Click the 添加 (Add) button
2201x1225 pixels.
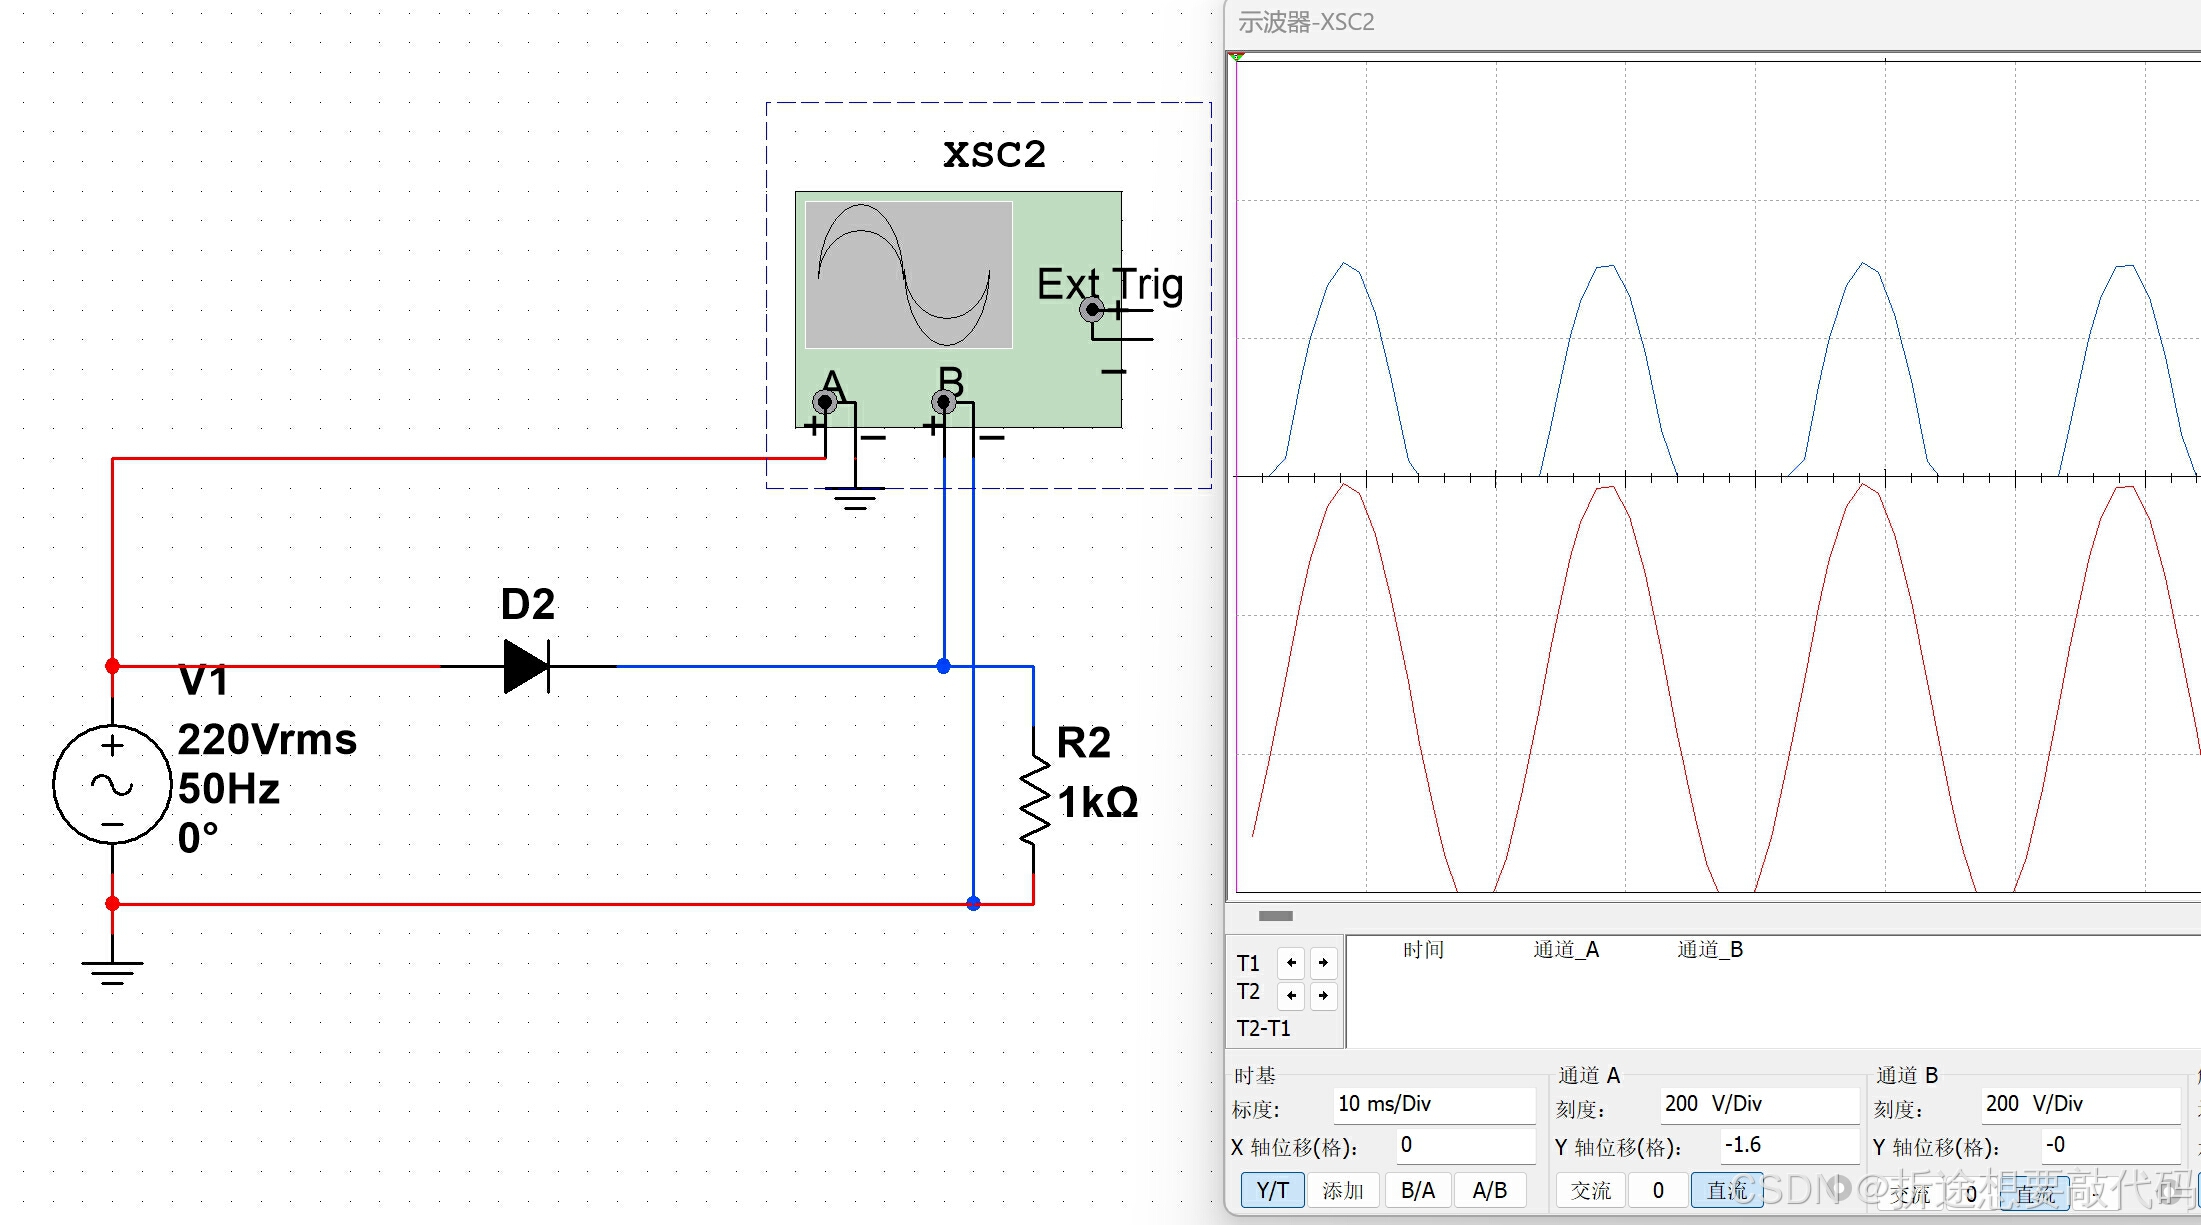coord(1342,1190)
